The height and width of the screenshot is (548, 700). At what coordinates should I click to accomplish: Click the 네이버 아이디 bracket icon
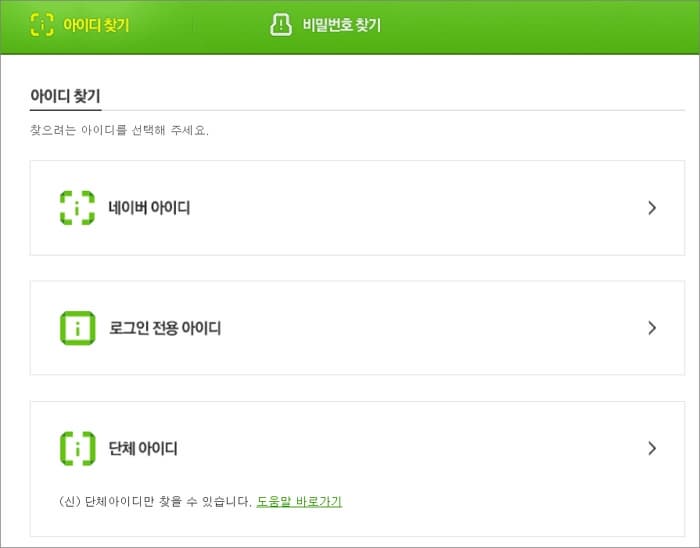tap(77, 208)
